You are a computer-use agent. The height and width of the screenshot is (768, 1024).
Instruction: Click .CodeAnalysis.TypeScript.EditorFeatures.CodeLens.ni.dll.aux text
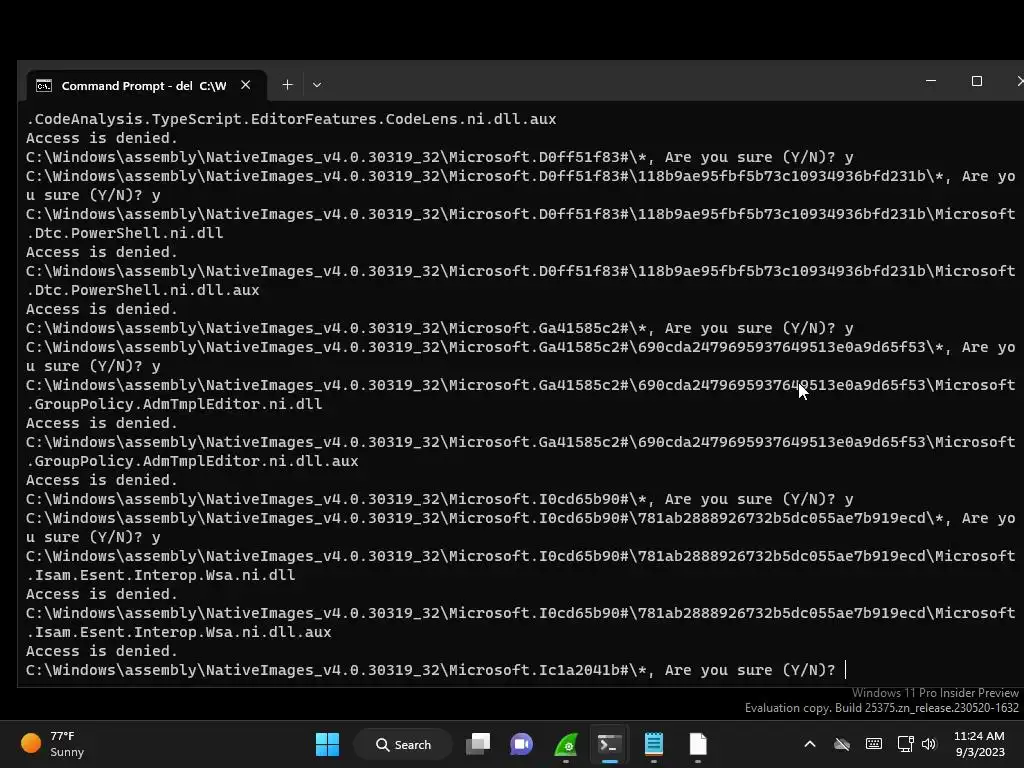point(291,120)
